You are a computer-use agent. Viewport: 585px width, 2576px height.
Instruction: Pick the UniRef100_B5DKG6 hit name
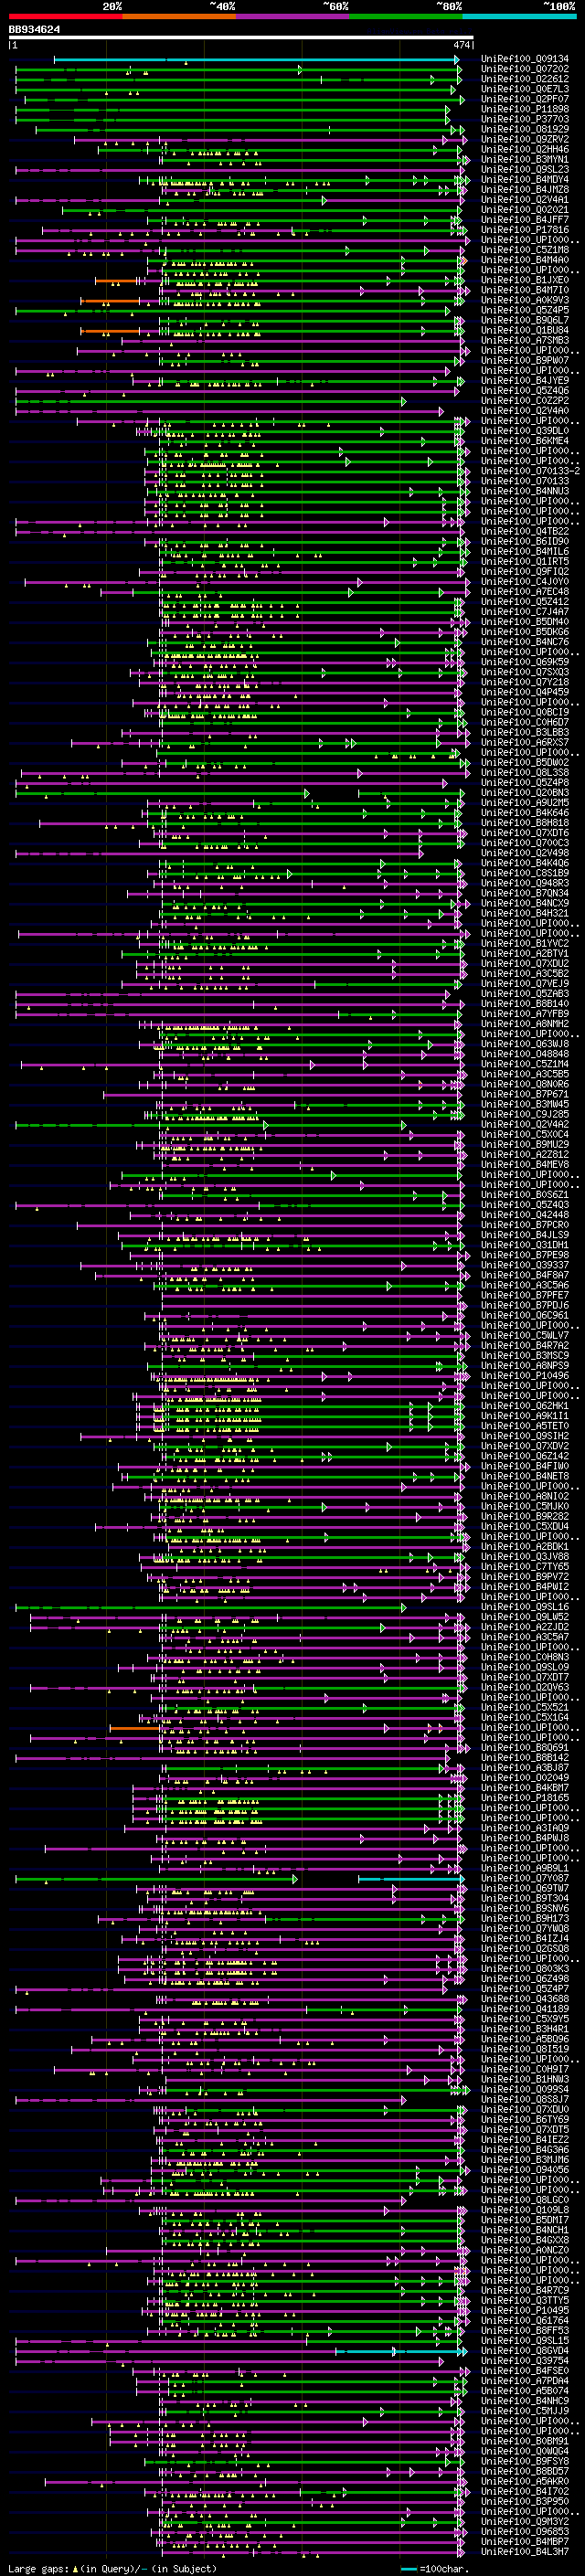(525, 632)
